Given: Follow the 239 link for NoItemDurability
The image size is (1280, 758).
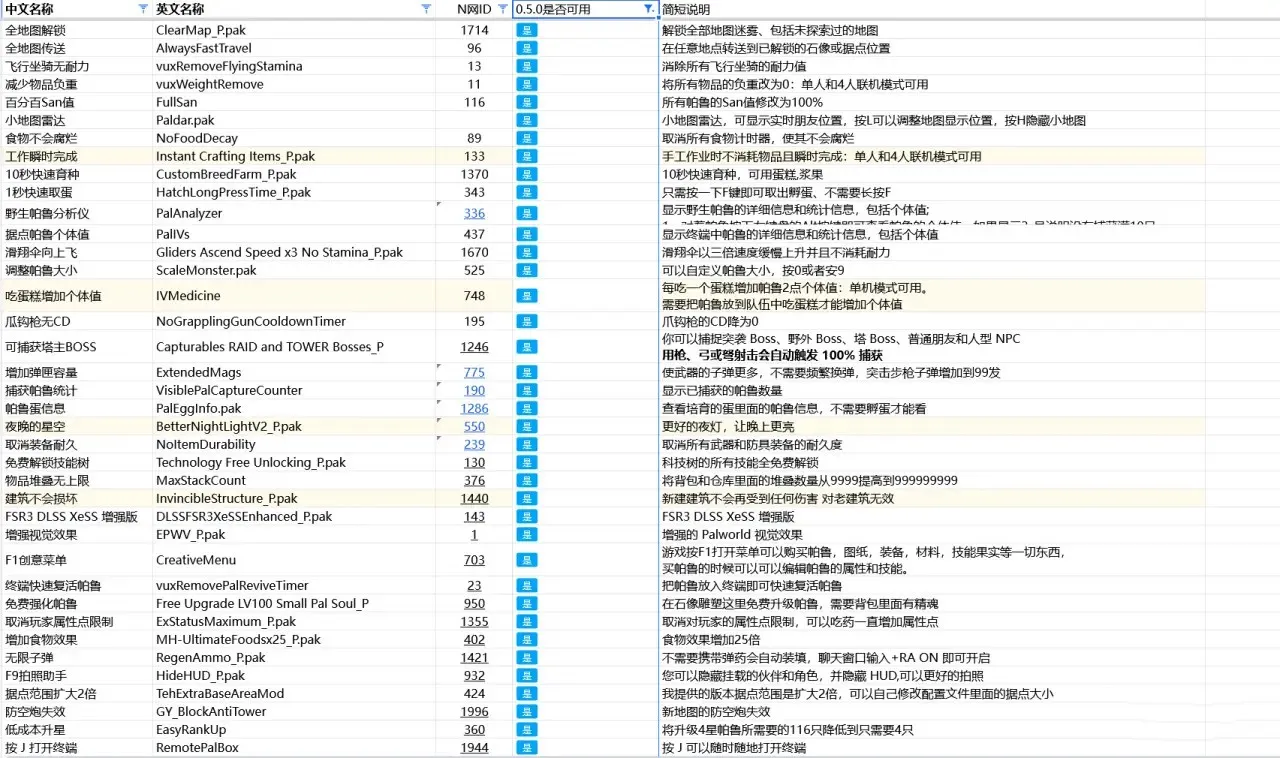Looking at the screenshot, I should pyautogui.click(x=474, y=444).
